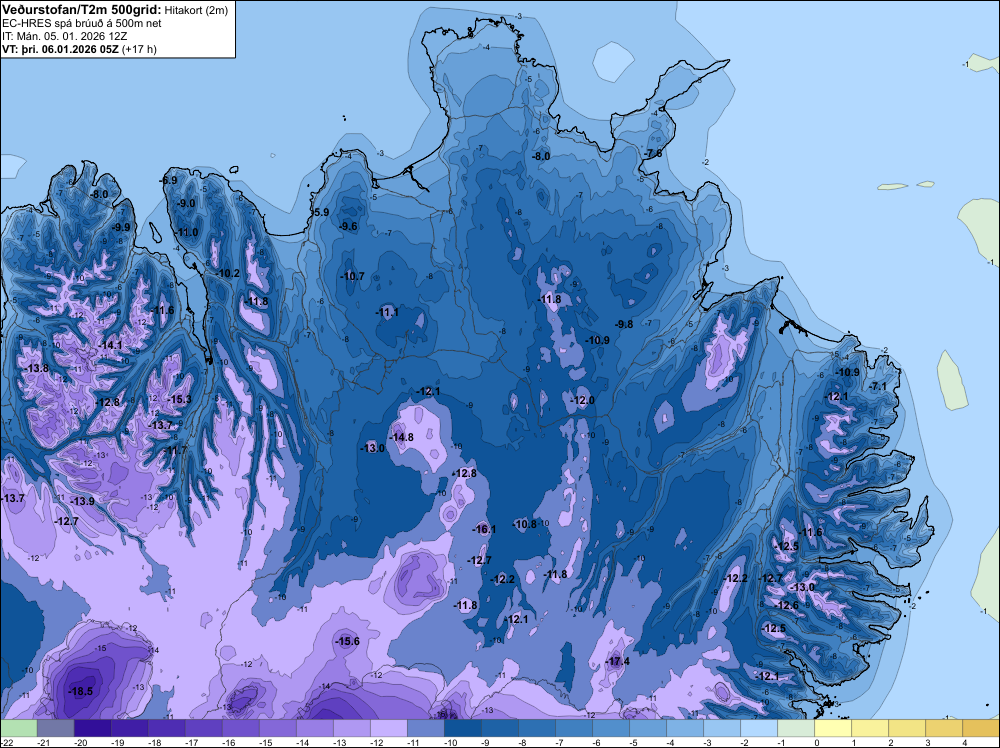Click the -18.5 temperature label on the map

80,691
